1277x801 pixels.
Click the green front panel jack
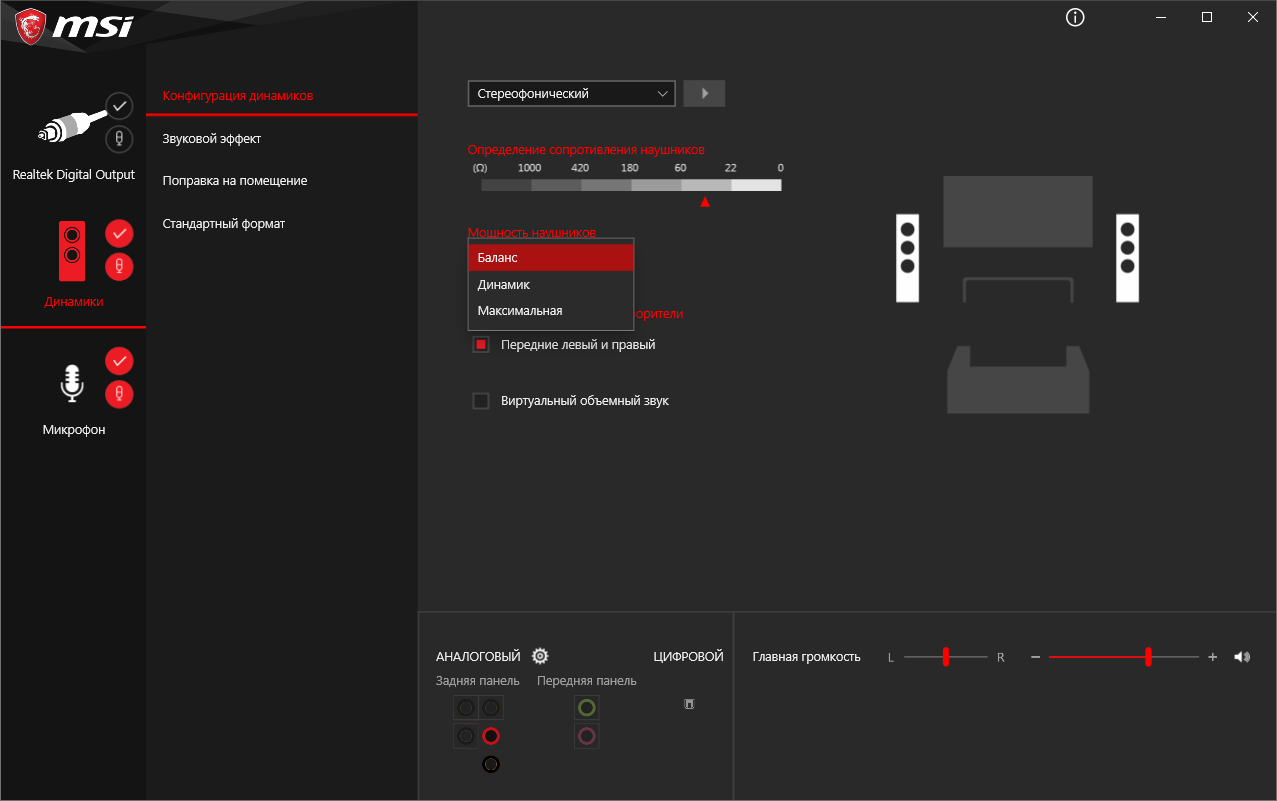(x=587, y=708)
